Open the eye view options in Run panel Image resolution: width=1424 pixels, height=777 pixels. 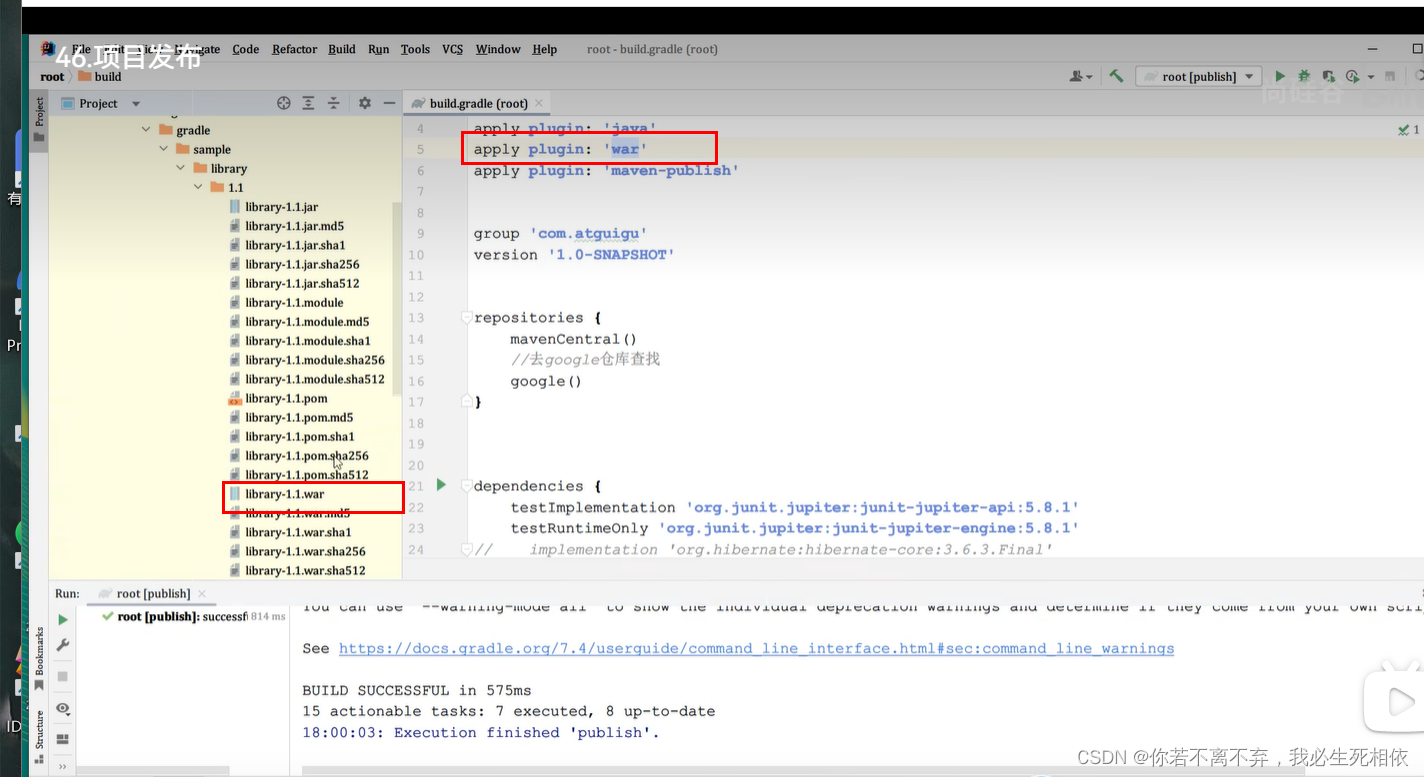coord(63,708)
